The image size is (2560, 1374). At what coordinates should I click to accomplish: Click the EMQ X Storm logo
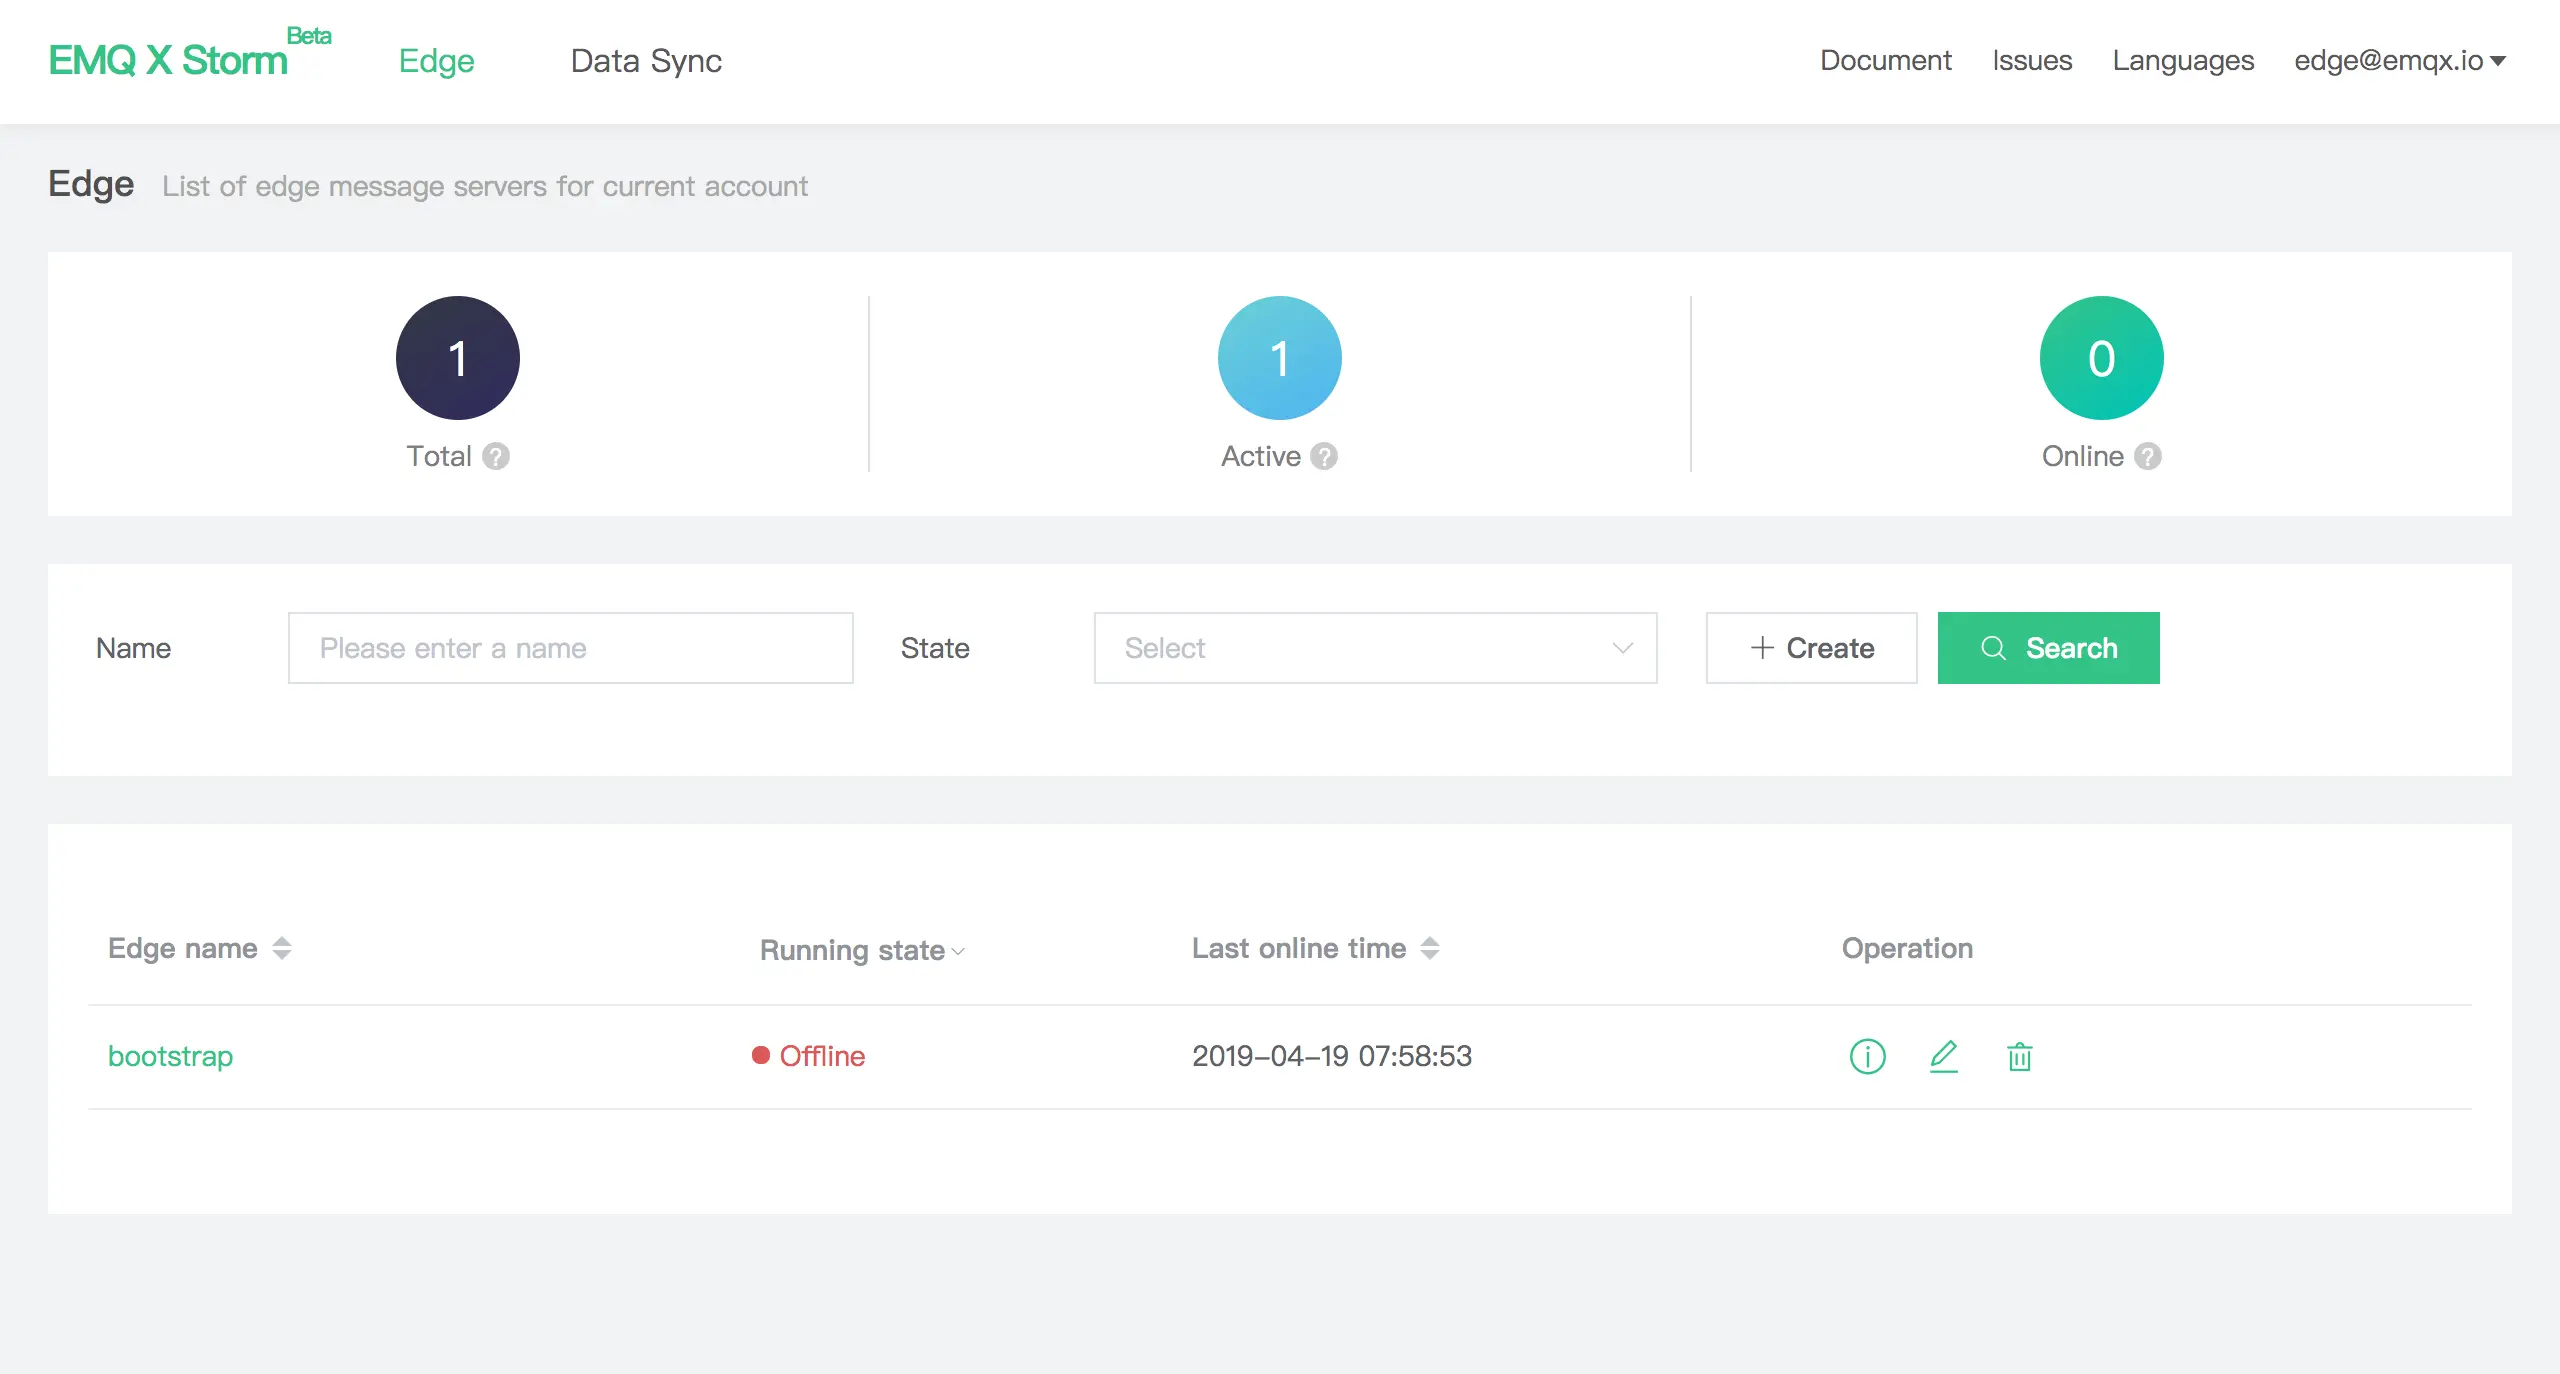[168, 61]
